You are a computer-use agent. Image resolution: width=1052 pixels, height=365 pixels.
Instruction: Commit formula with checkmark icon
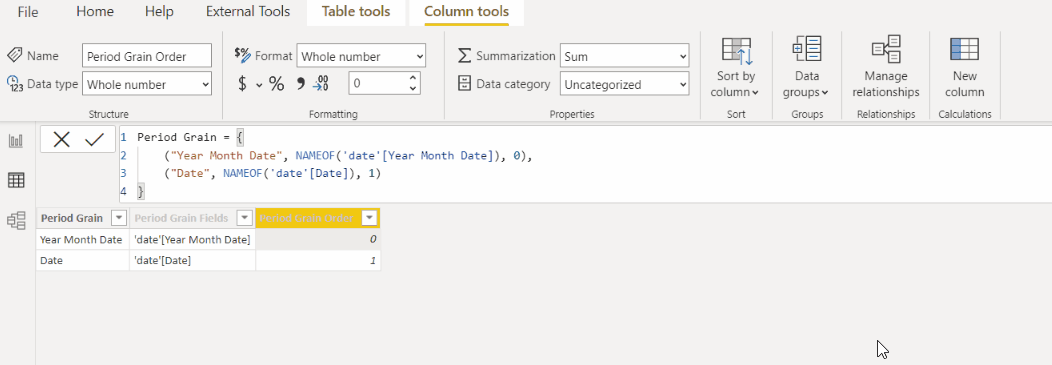point(95,140)
